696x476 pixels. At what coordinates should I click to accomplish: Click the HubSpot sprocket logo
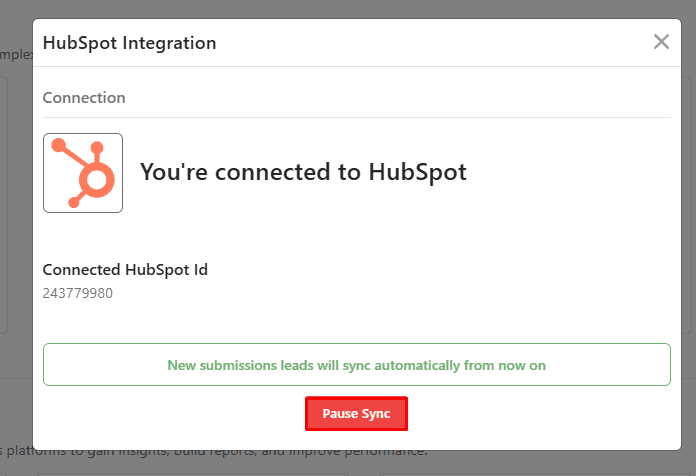coord(83,173)
